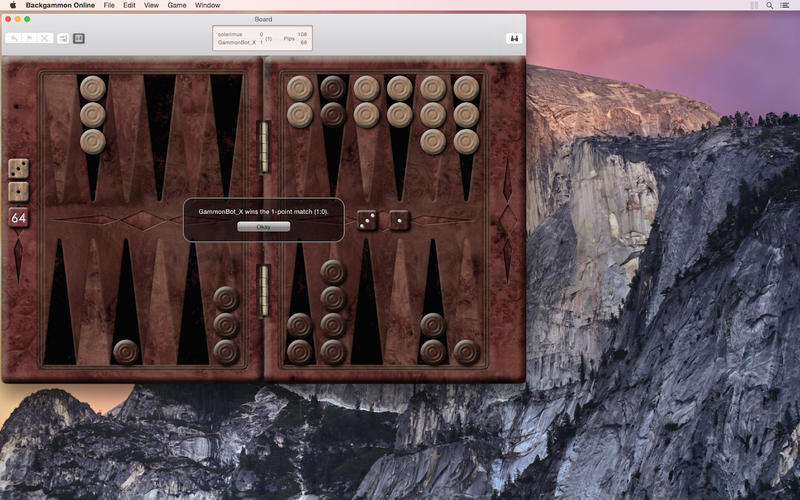Click the doubling cube showing 64
Image resolution: width=800 pixels, height=500 pixels.
pyautogui.click(x=19, y=217)
